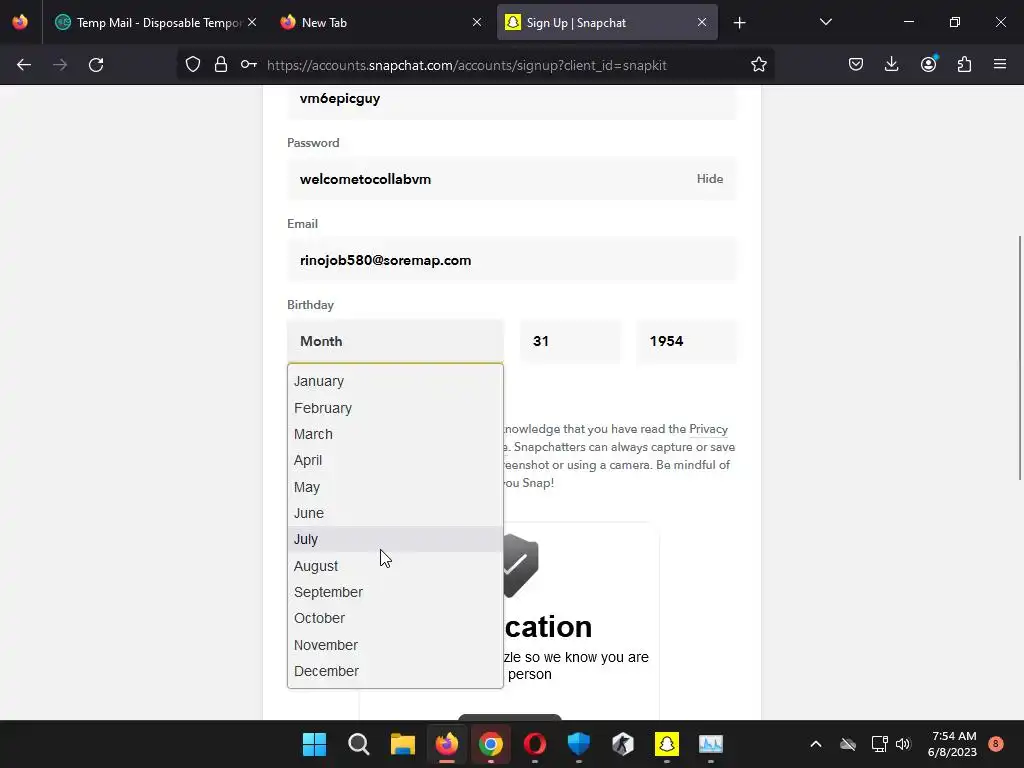
Task: Select the Sign Up | Snapchat tab
Action: 607,22
